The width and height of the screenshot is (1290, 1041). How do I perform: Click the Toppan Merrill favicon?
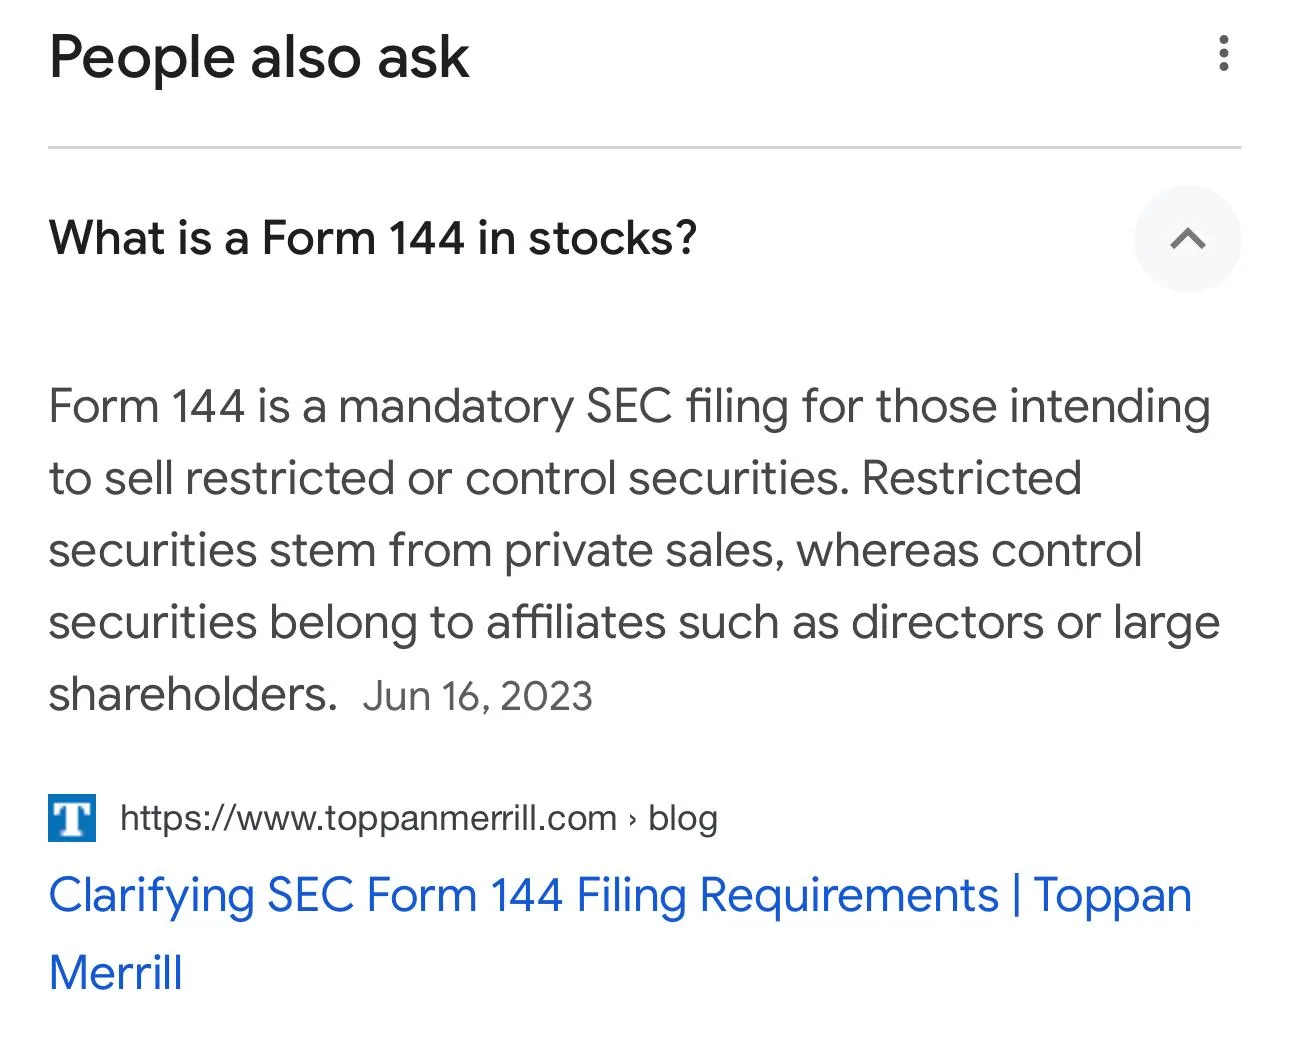(72, 818)
